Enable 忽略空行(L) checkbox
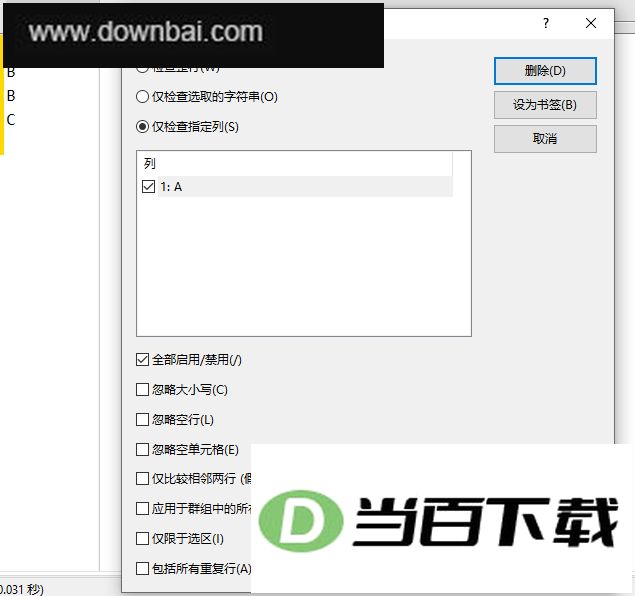Screen dimensions: 635x596 [x=142, y=419]
